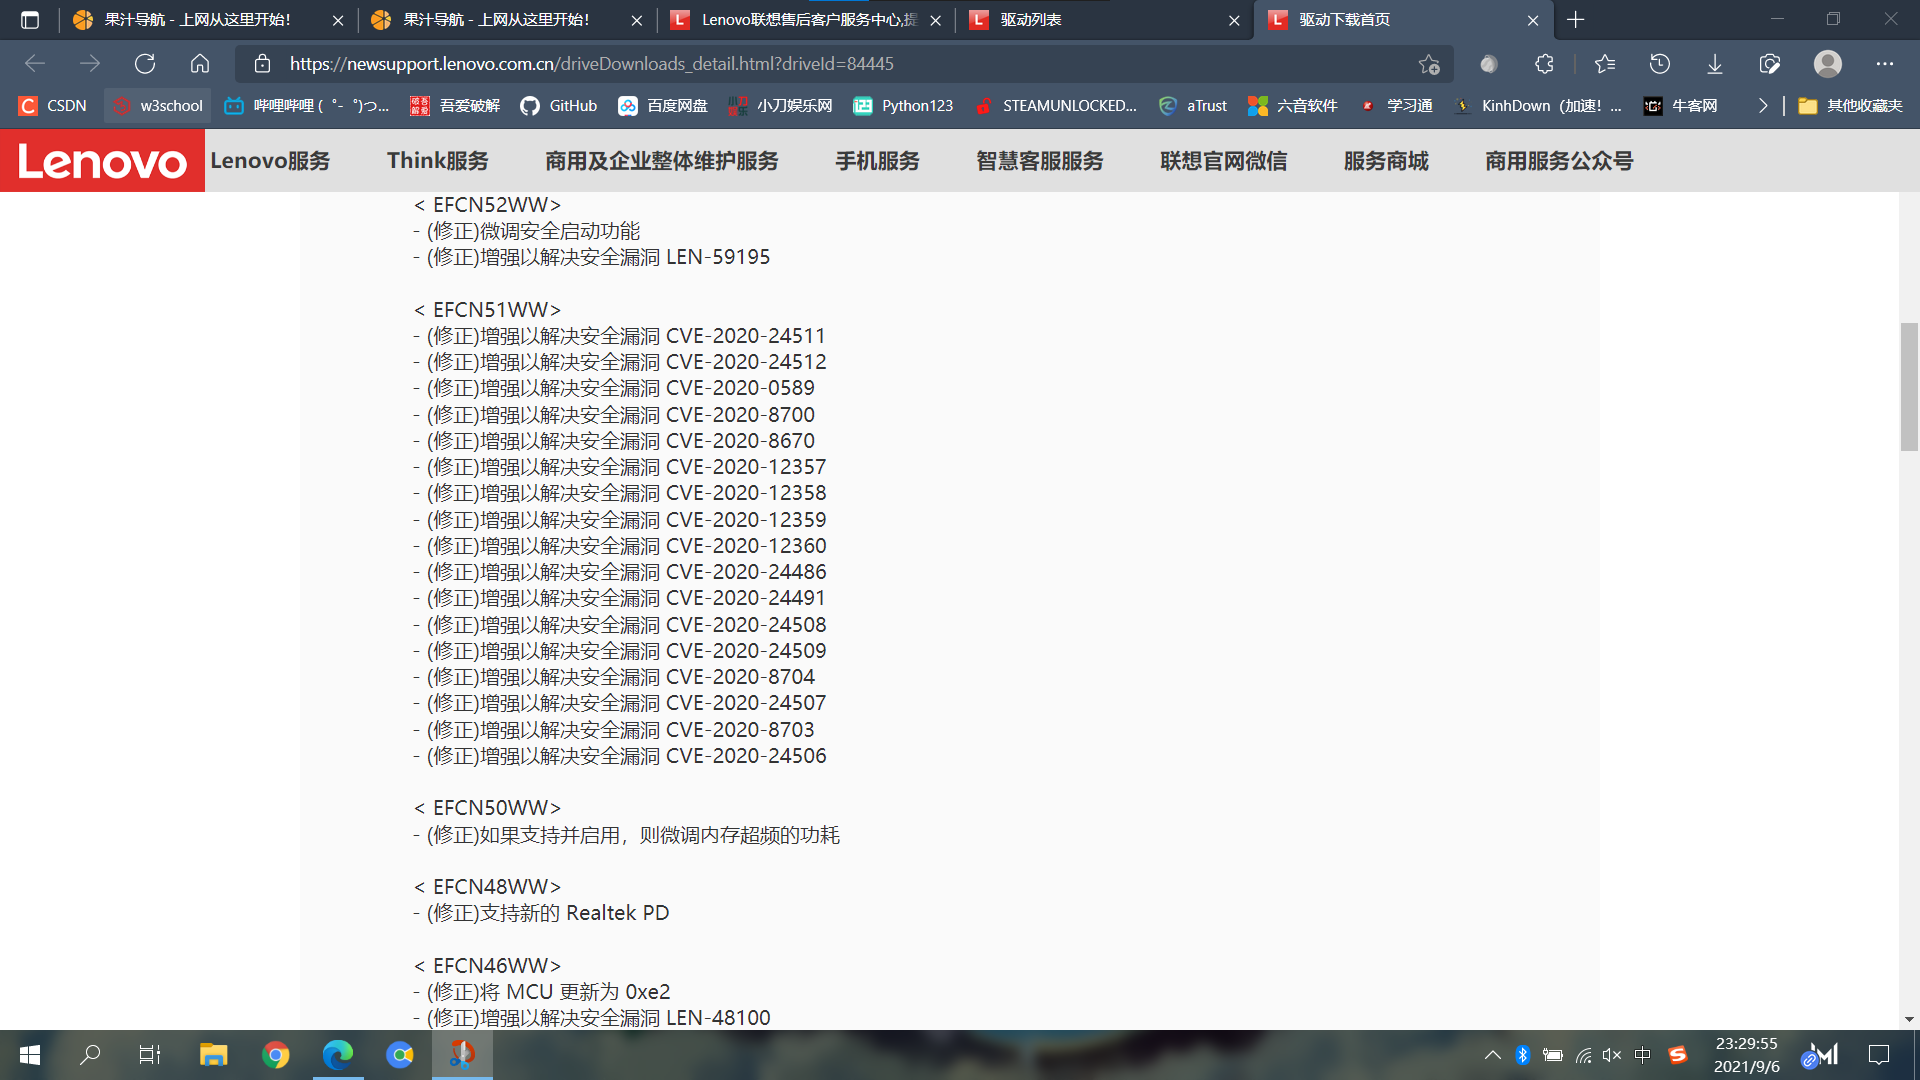This screenshot has width=1920, height=1080.
Task: Click the address bar URL field
Action: point(700,63)
